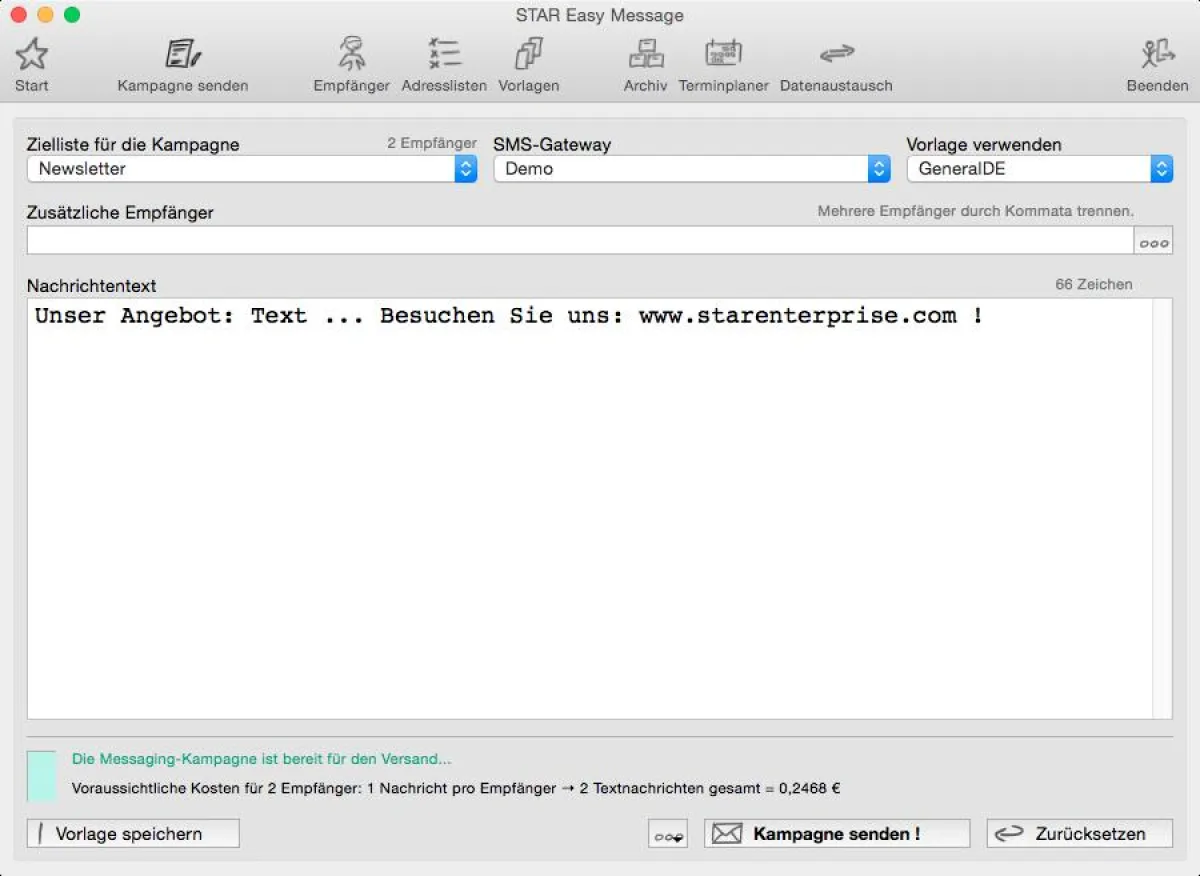Open the Terminplaner
The width and height of the screenshot is (1200, 876).
723,60
